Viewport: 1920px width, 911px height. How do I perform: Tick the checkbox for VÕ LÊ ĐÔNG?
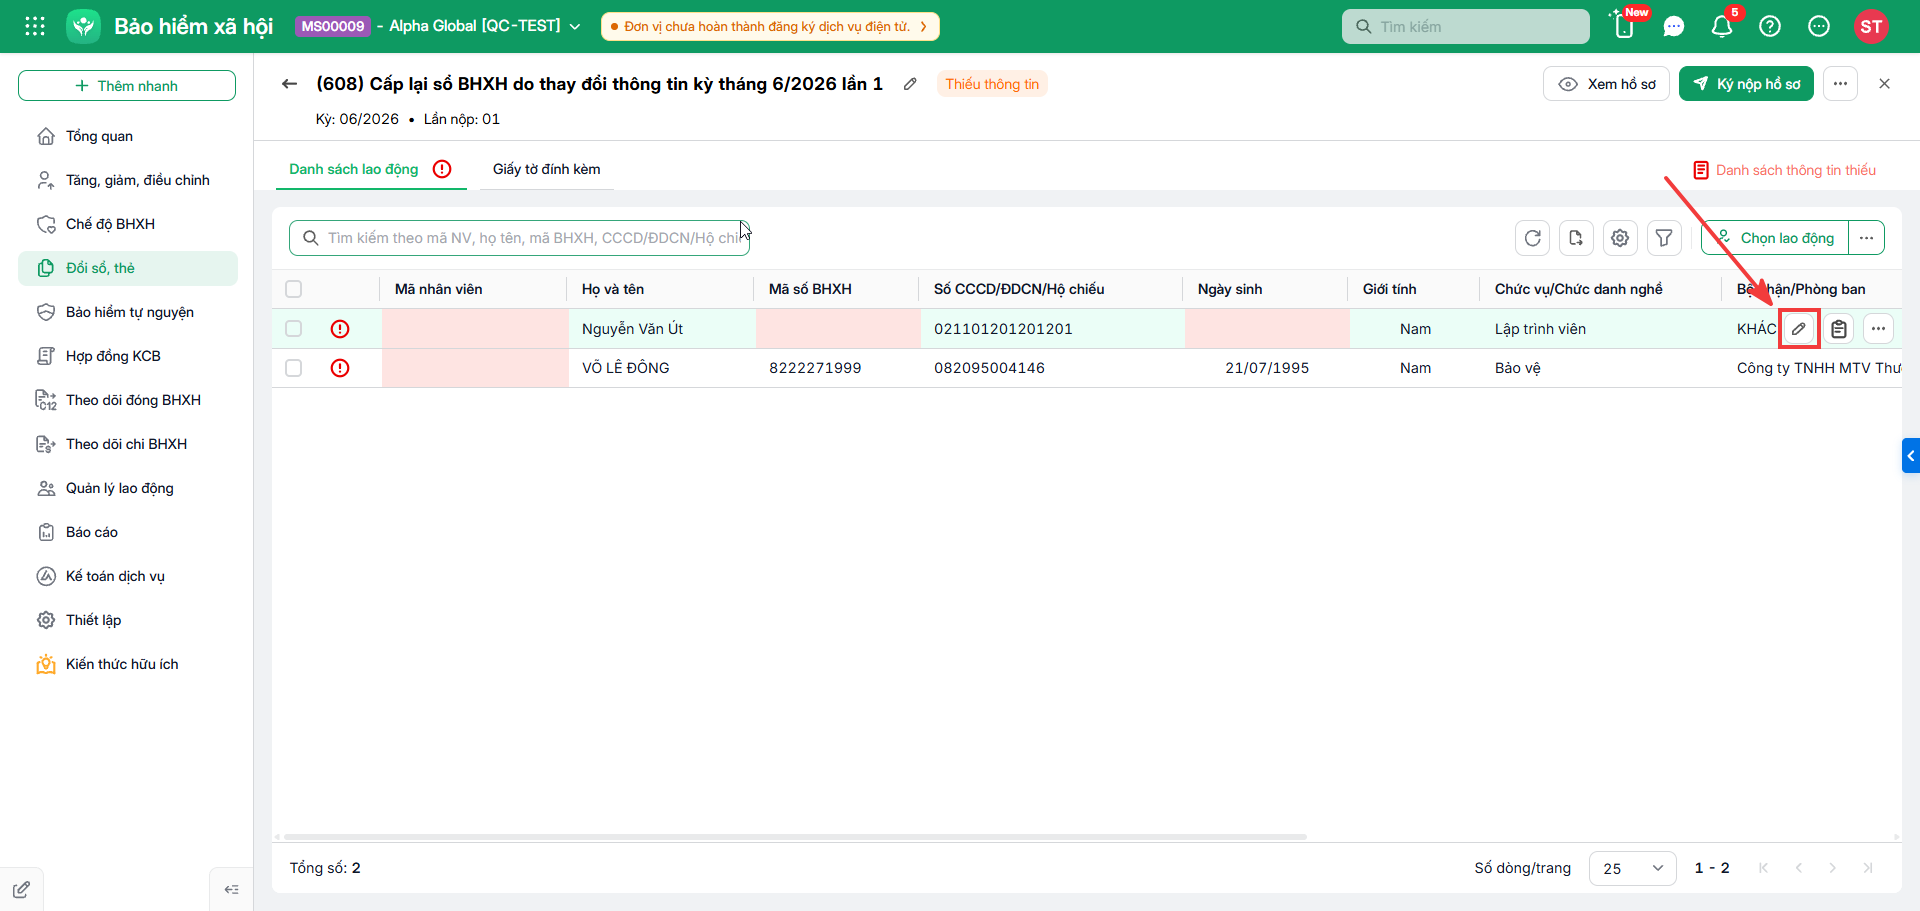click(x=293, y=368)
